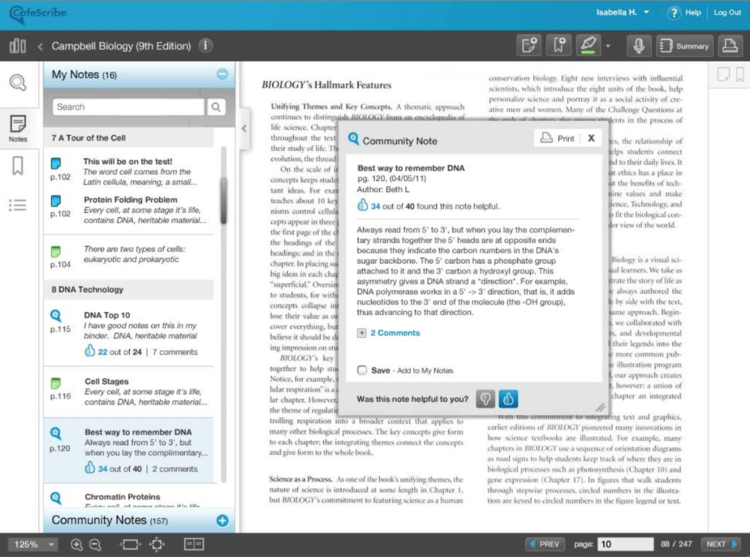Toggle full screen fit icon

point(157,545)
